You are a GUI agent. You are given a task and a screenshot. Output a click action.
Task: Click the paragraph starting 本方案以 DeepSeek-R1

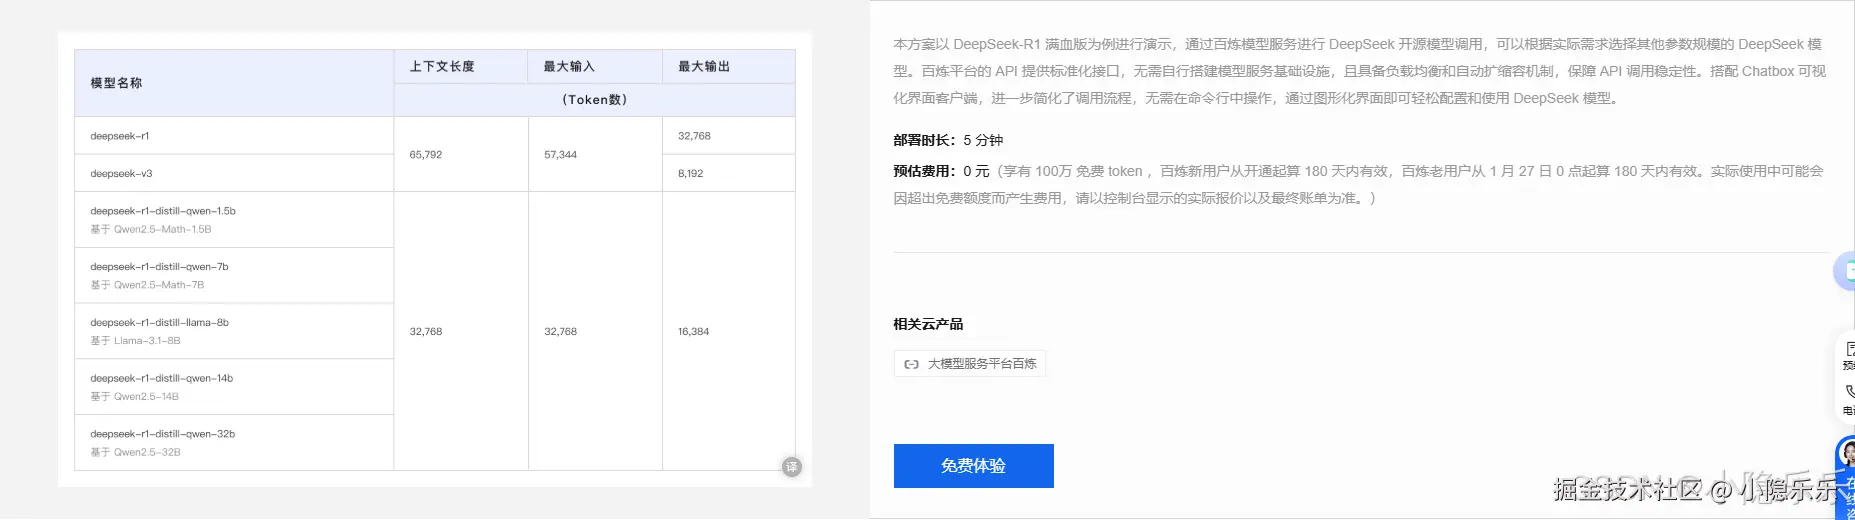pyautogui.click(x=1360, y=71)
